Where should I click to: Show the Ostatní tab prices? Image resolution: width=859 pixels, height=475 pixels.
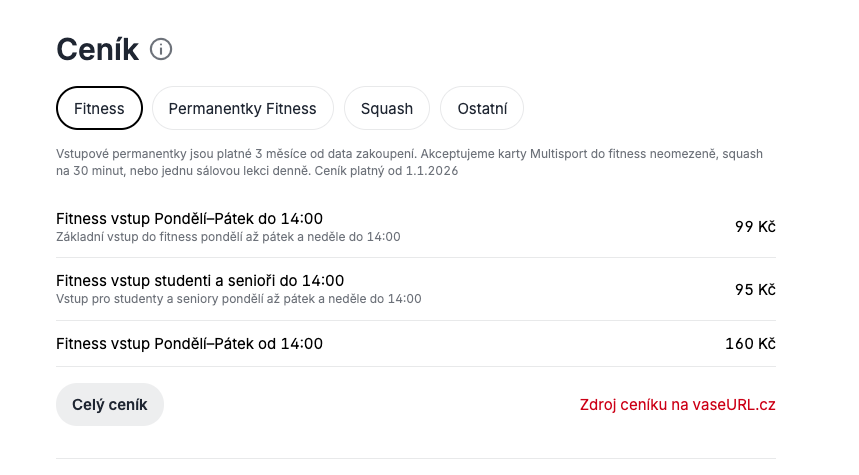(x=482, y=109)
